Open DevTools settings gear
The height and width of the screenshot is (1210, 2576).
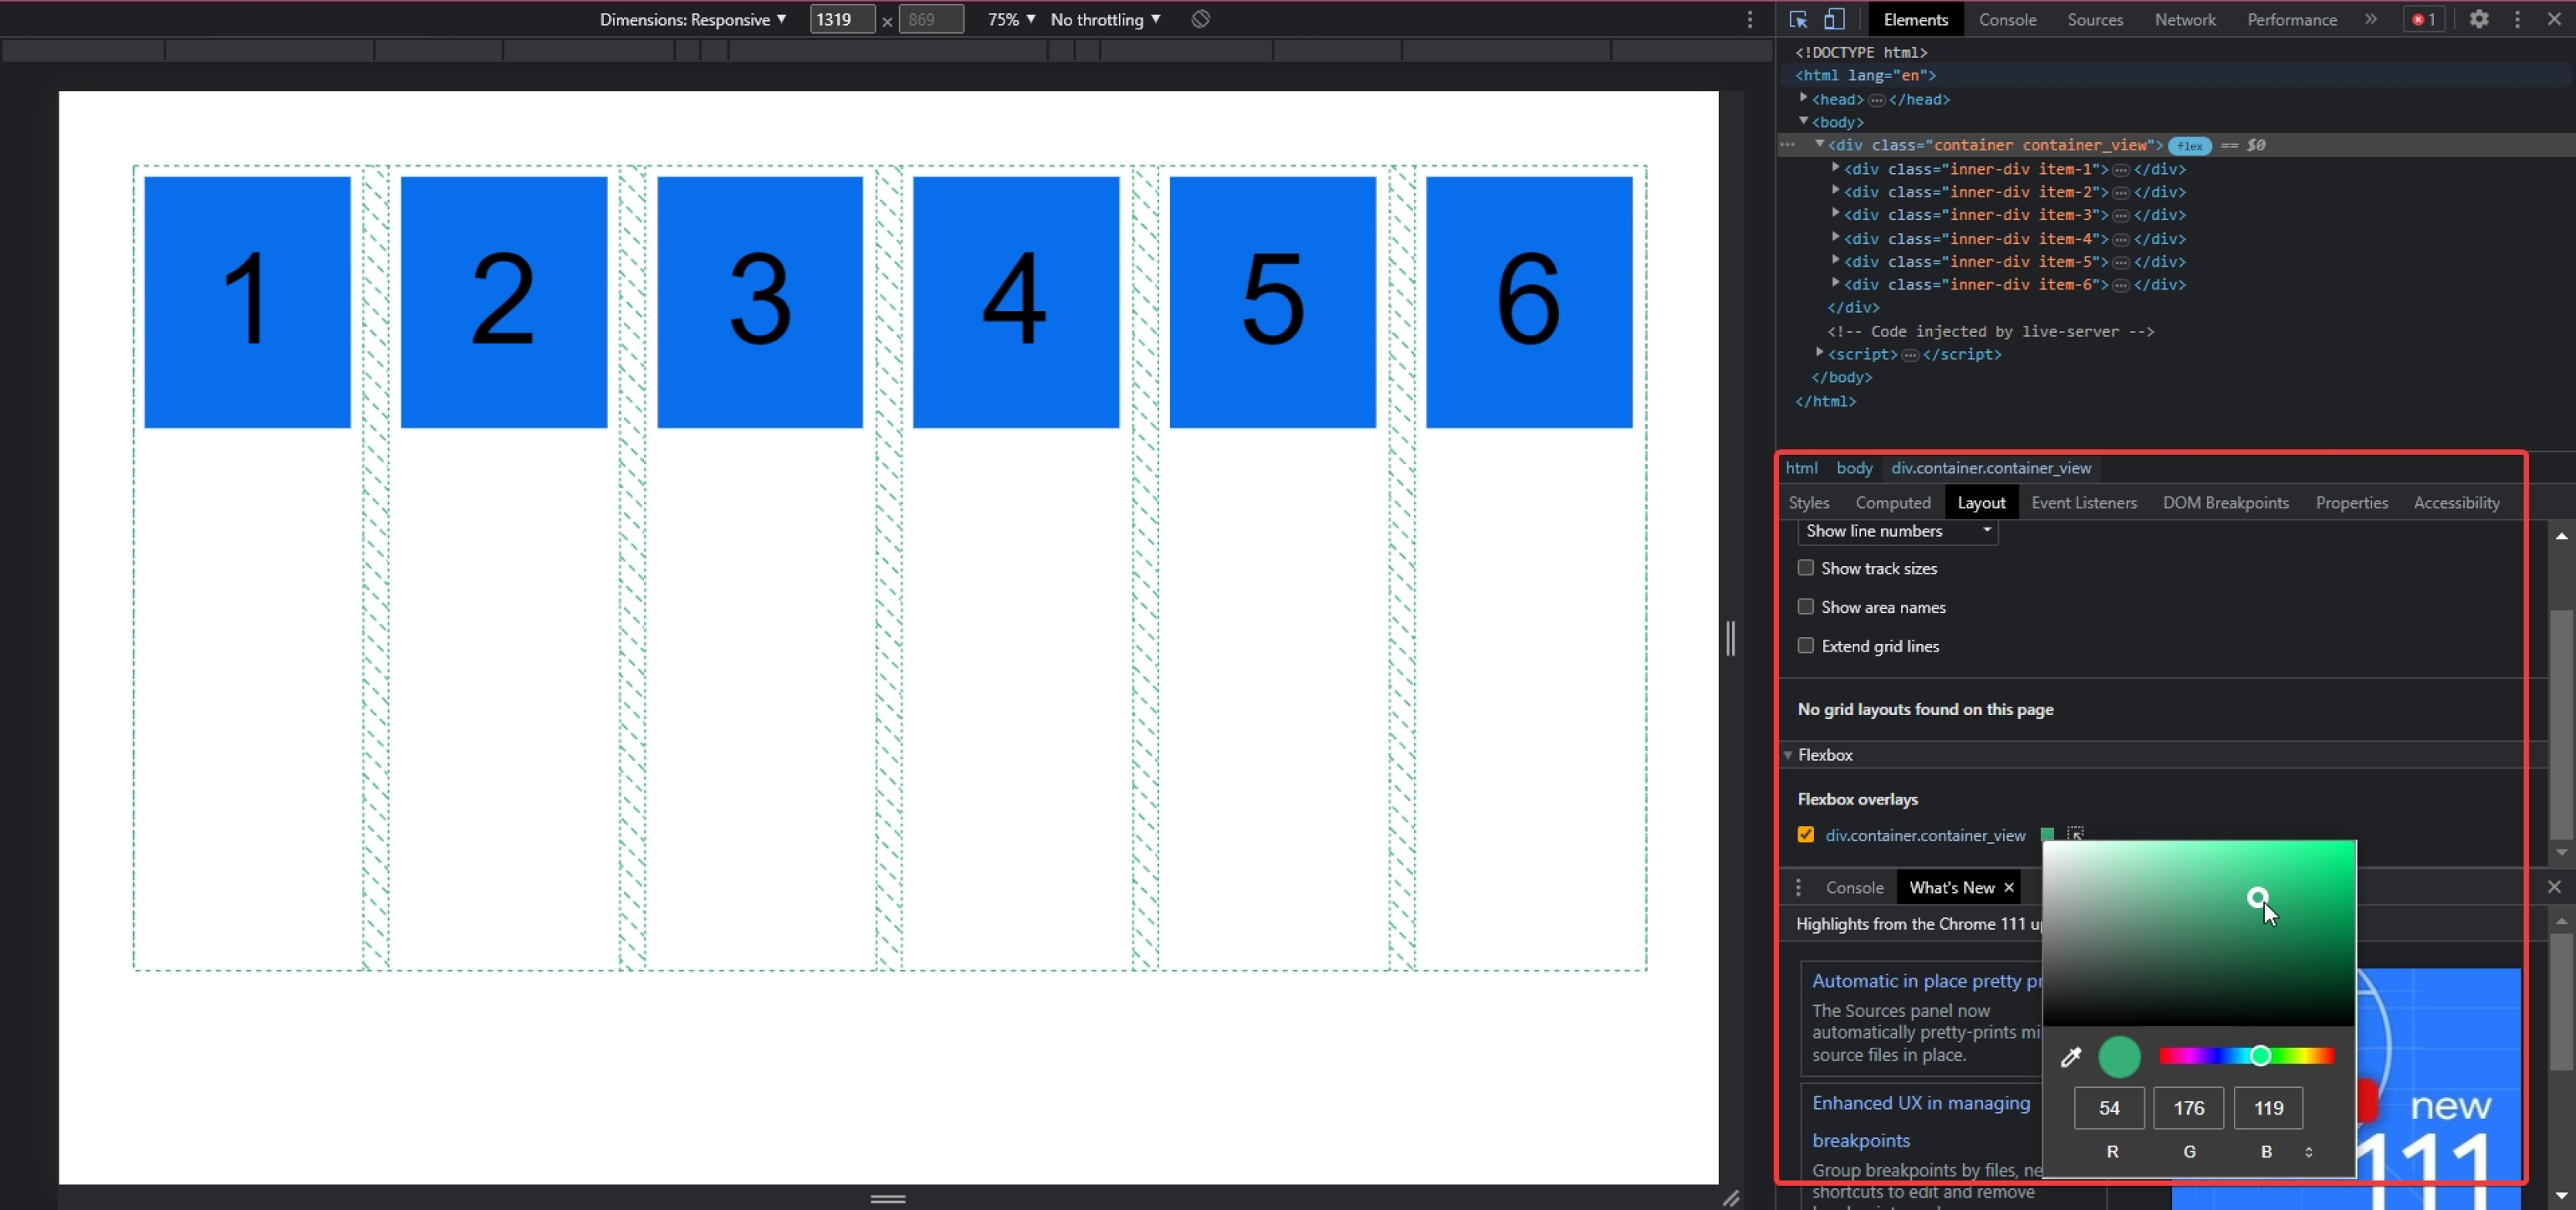point(2479,19)
